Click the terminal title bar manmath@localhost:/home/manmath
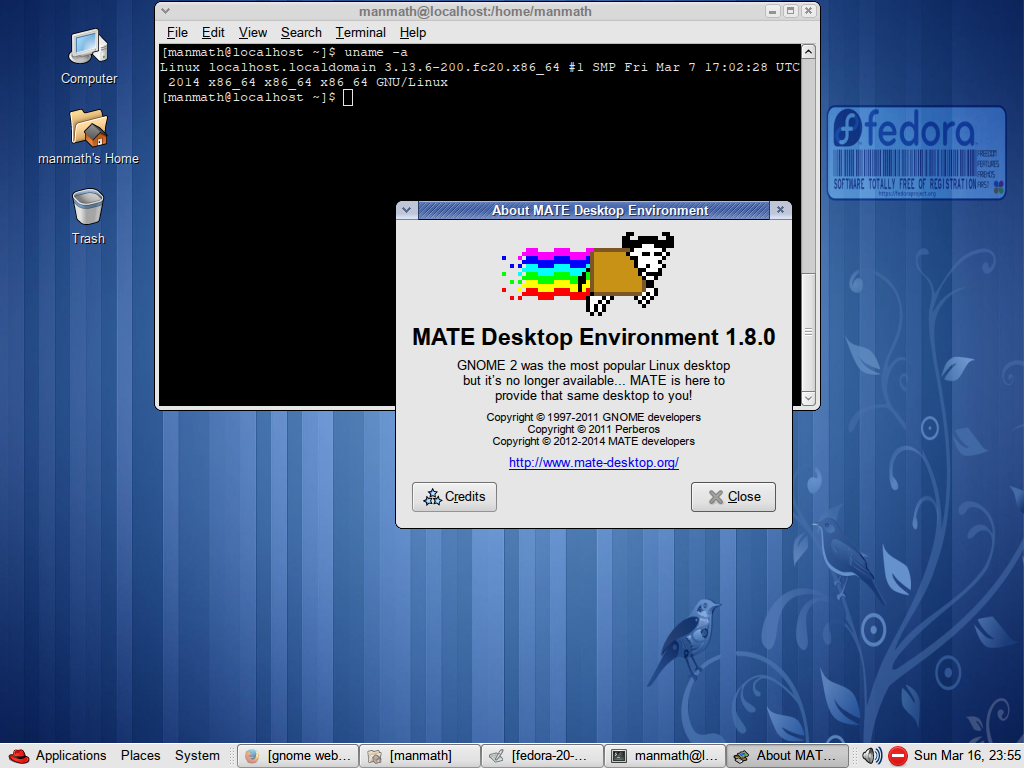 475,11
